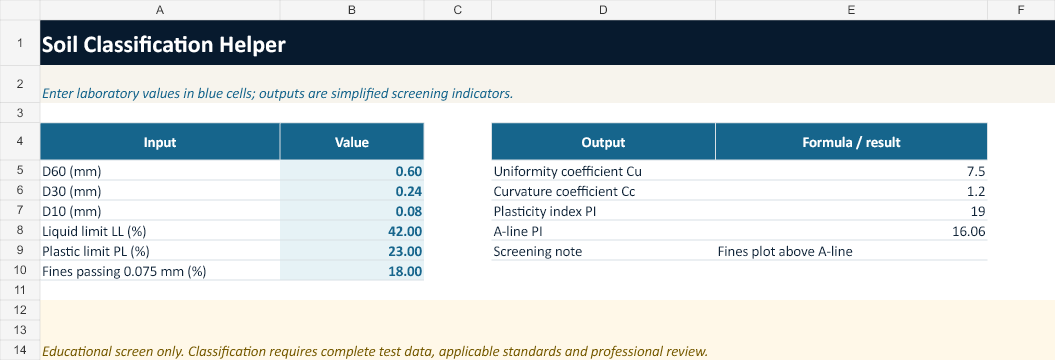Select column E header
The image size is (1055, 360).
click(851, 9)
